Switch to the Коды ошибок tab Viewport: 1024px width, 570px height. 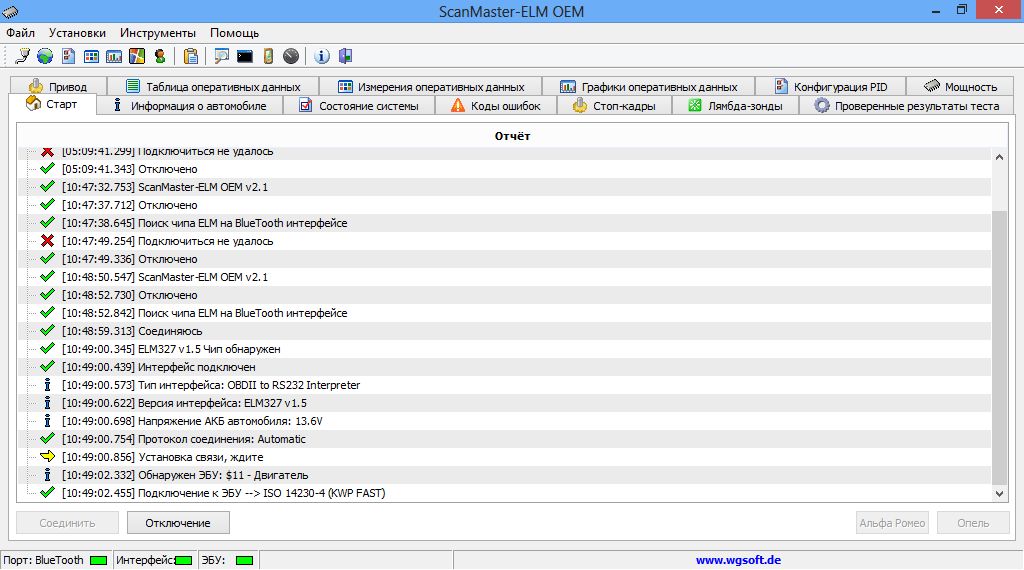pos(495,106)
